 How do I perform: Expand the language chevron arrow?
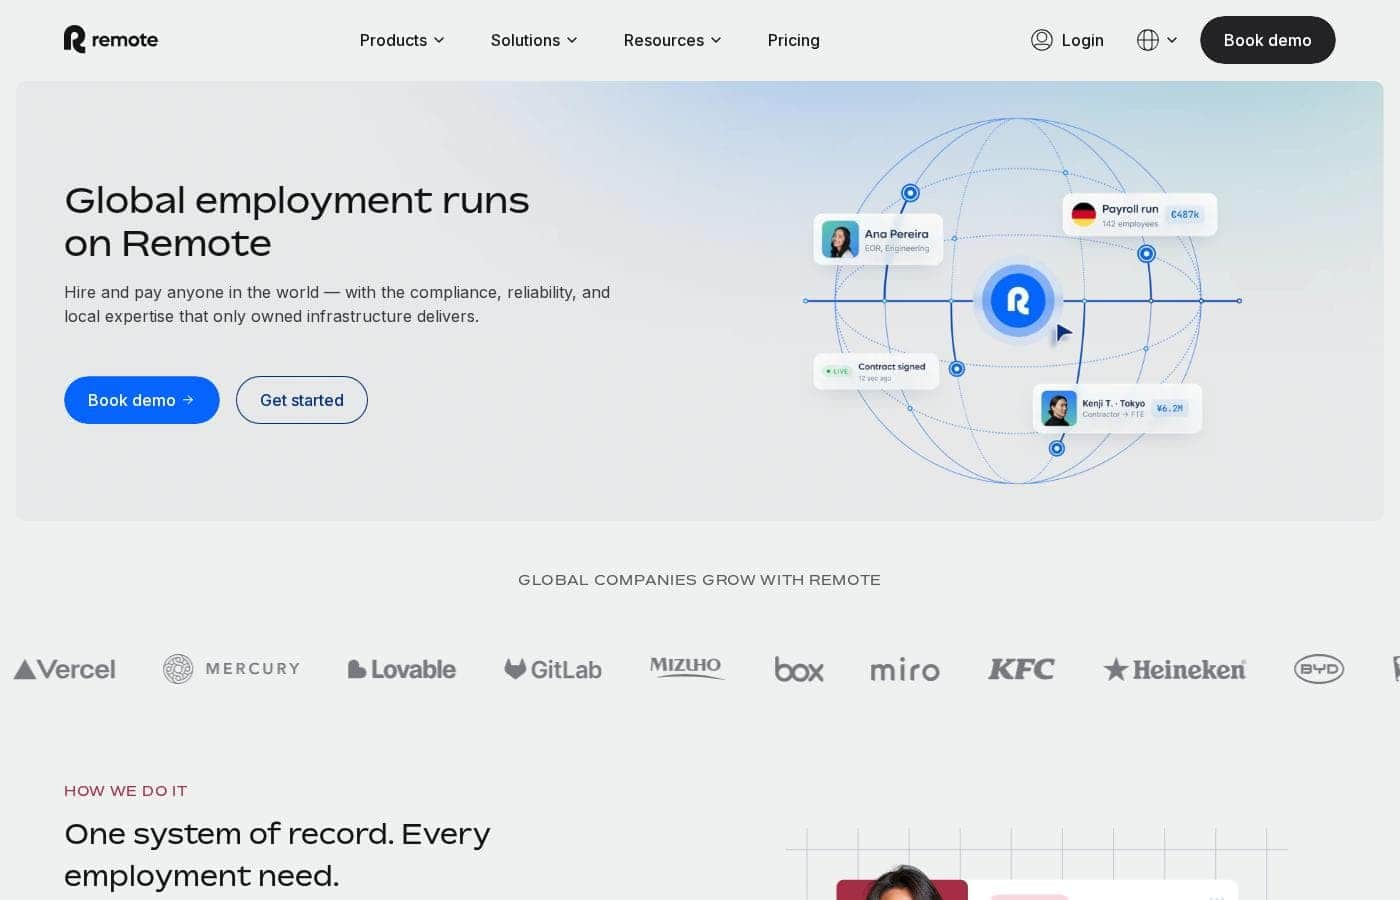[1172, 40]
